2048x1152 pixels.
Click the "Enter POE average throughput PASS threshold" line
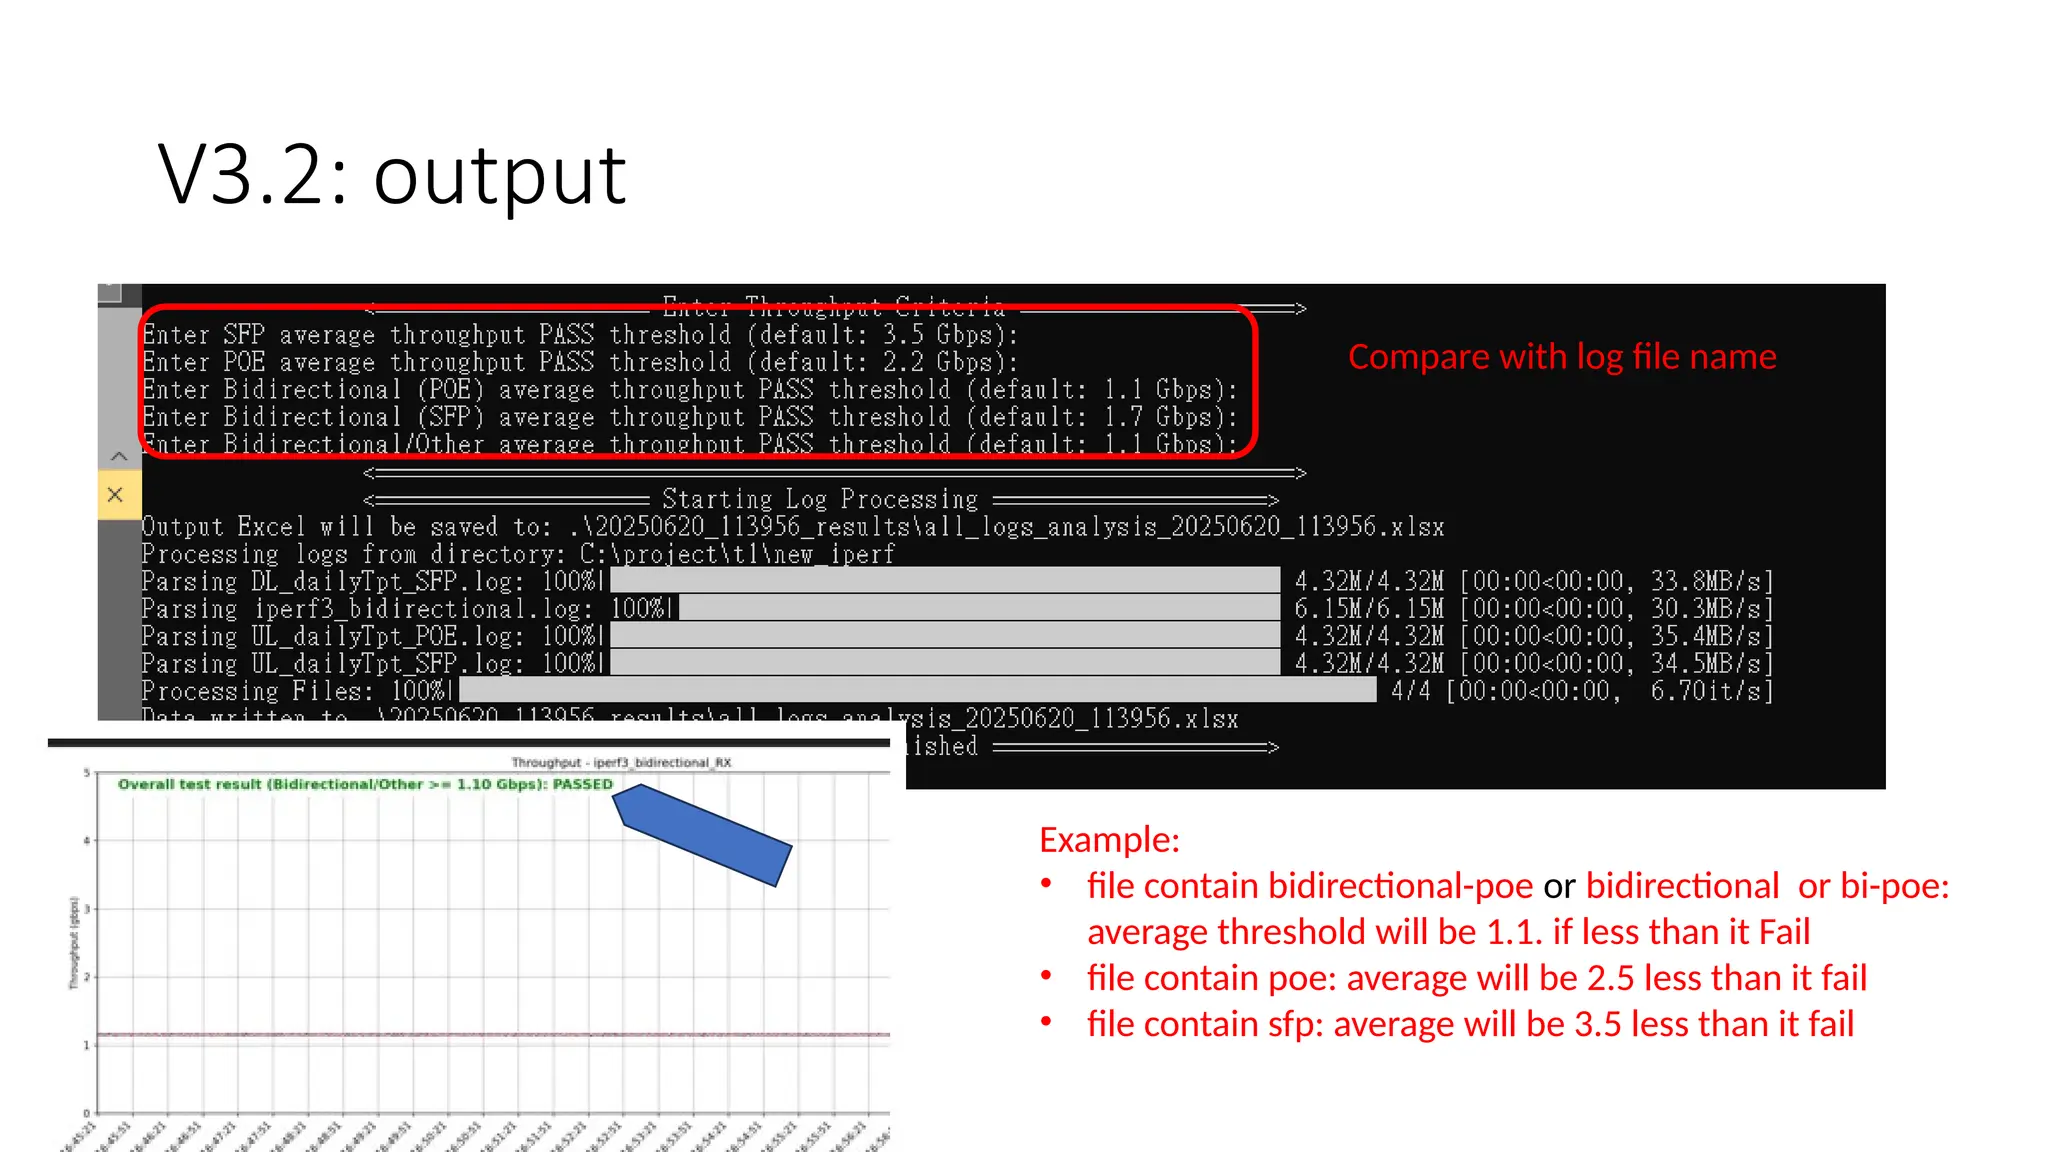pyautogui.click(x=580, y=362)
